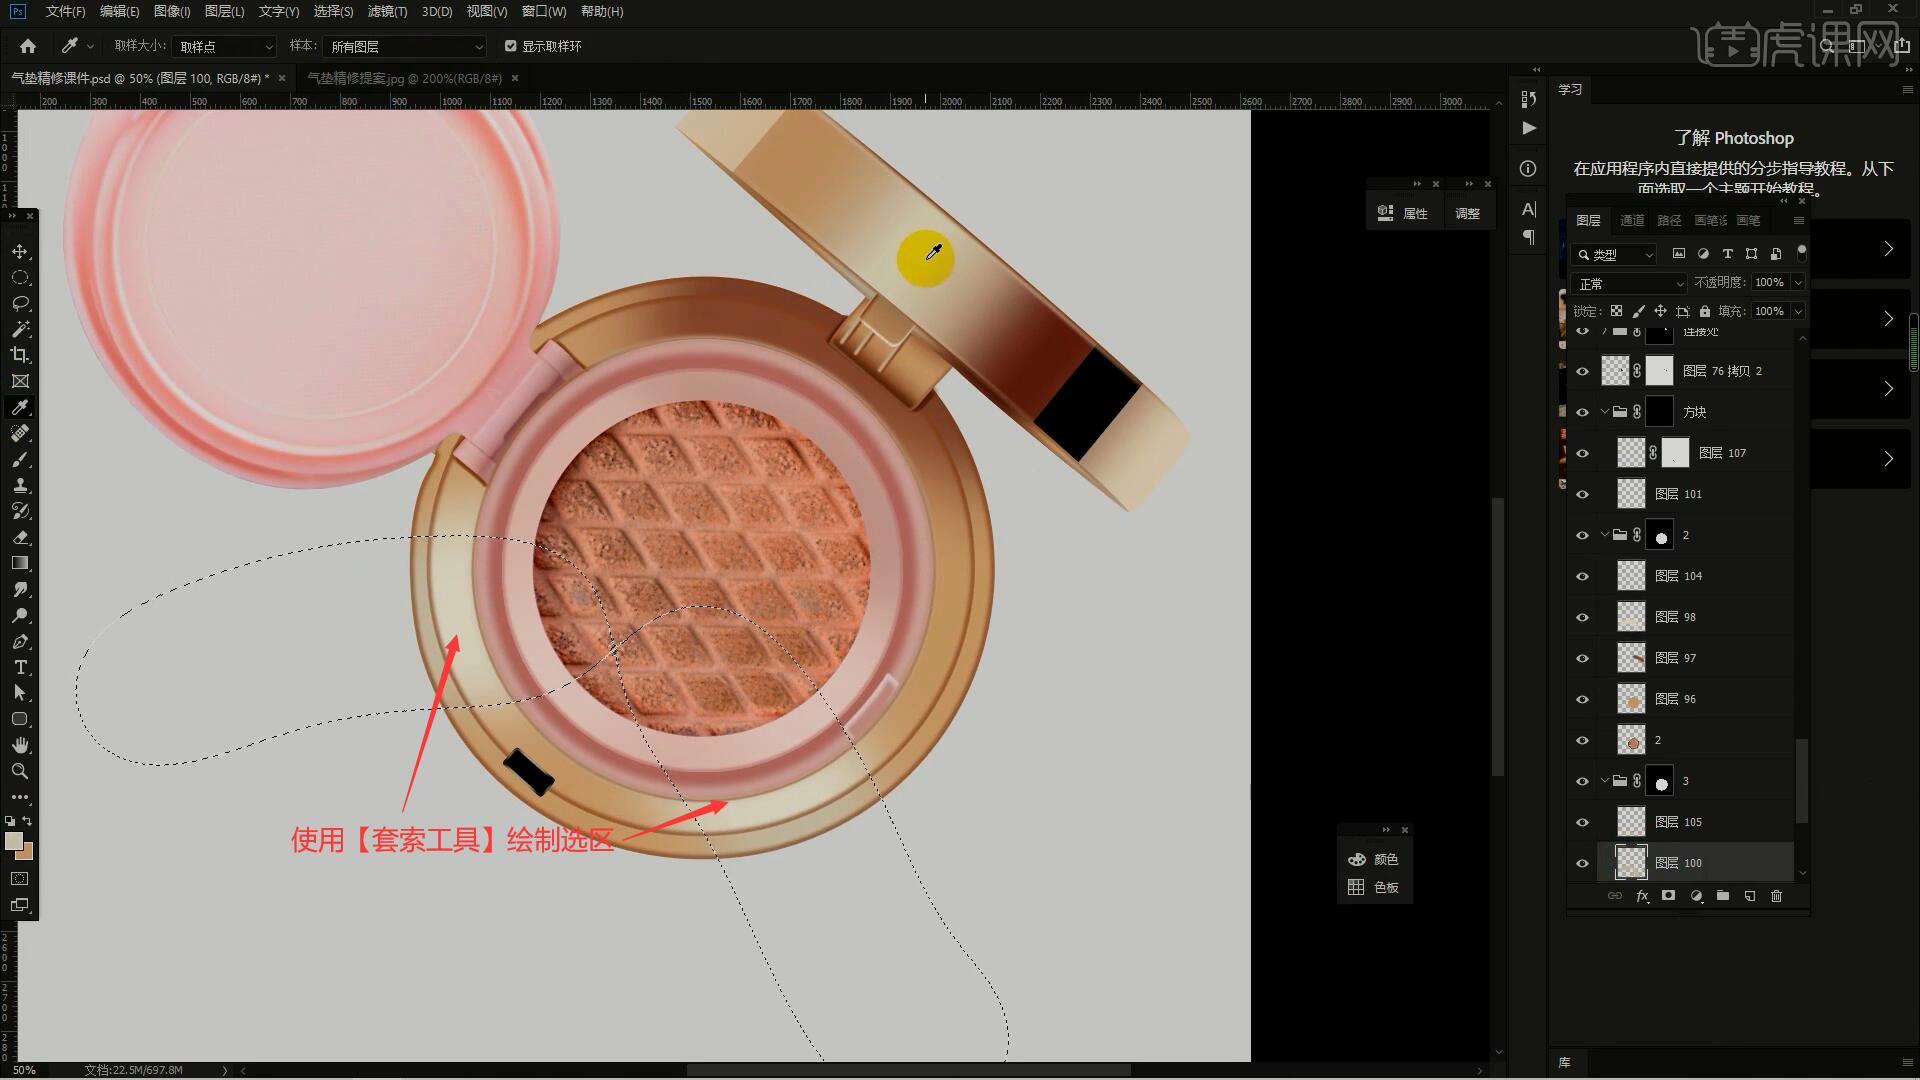Open the 滤镜(T) menu
This screenshot has width=1920, height=1080.
(387, 11)
